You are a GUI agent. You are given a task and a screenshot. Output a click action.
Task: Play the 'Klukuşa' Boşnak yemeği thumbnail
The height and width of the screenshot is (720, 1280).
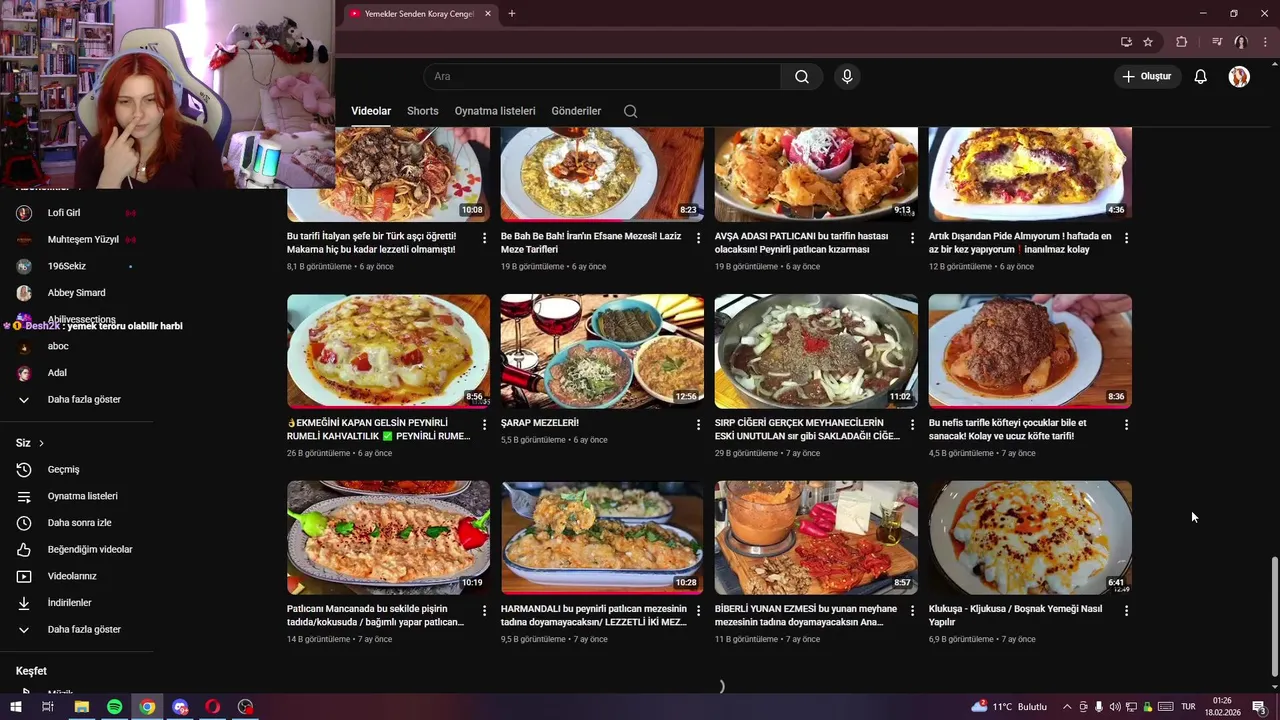click(1030, 538)
